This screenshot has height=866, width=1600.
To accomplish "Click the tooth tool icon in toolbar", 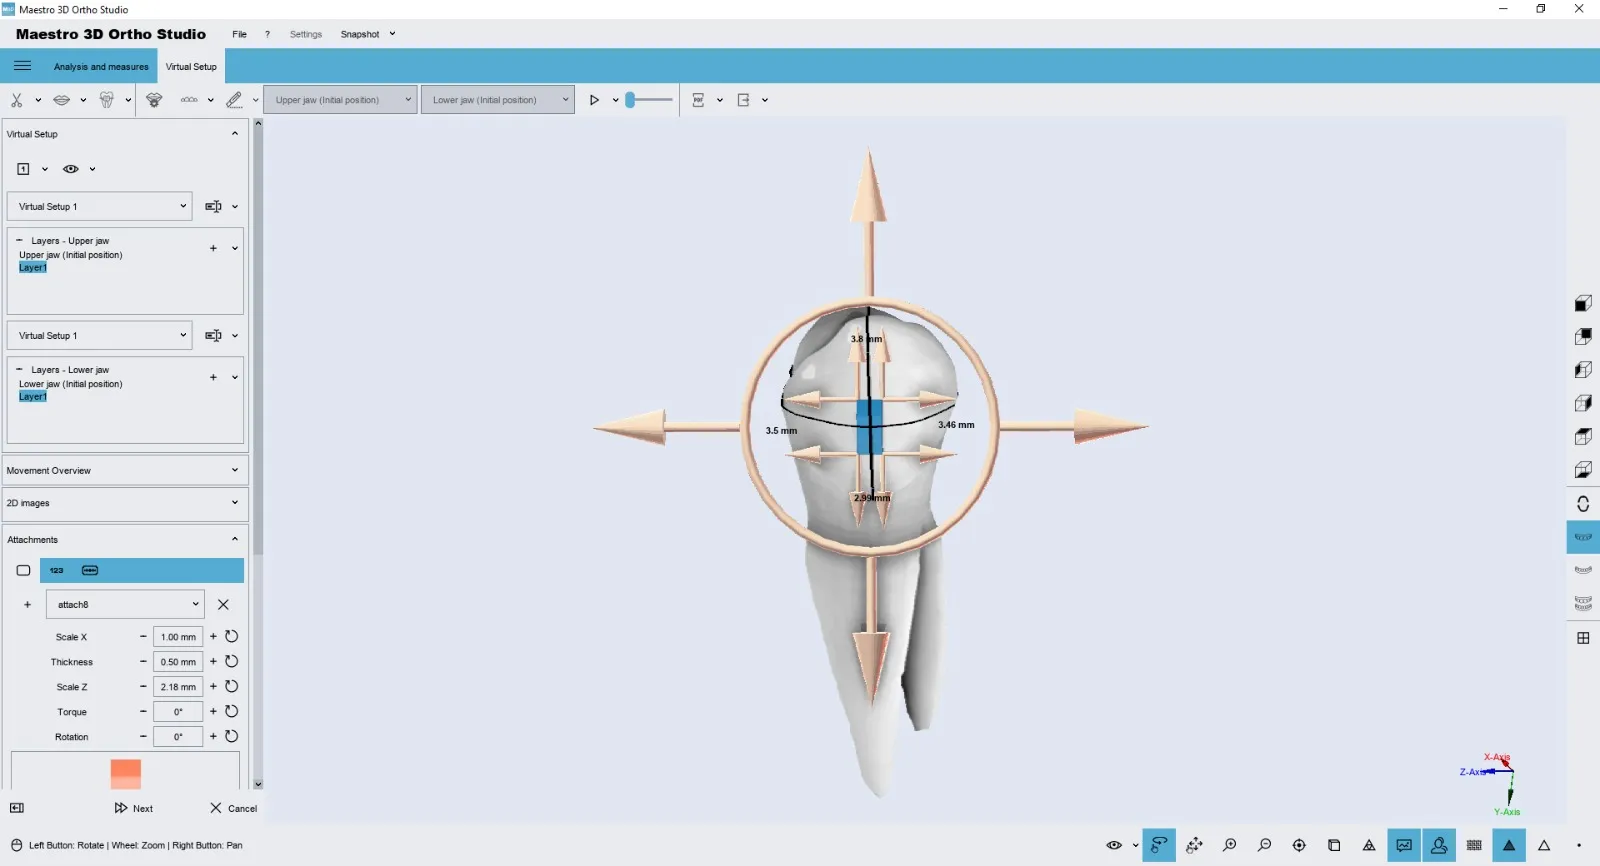I will (x=107, y=100).
